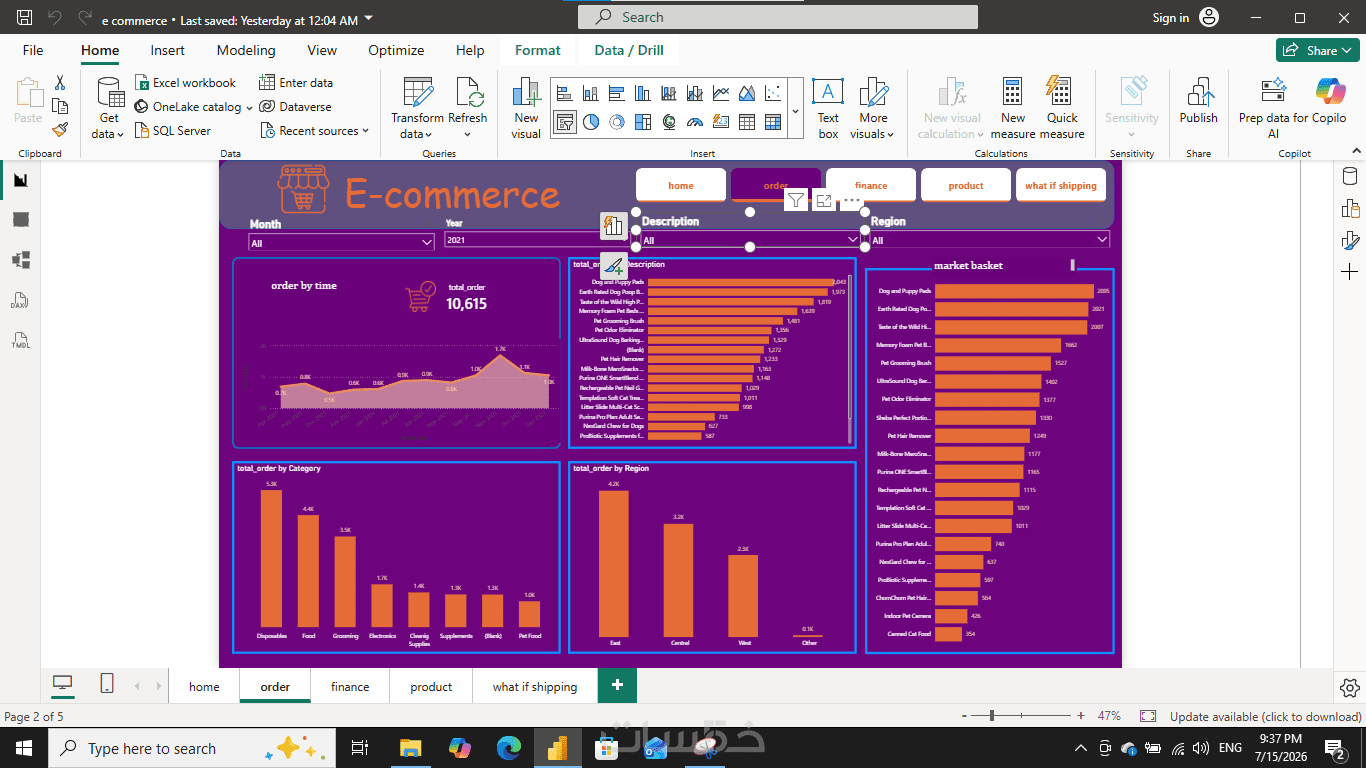Image resolution: width=1366 pixels, height=768 pixels.
Task: Toggle the fit to page button
Action: [x=1148, y=716]
